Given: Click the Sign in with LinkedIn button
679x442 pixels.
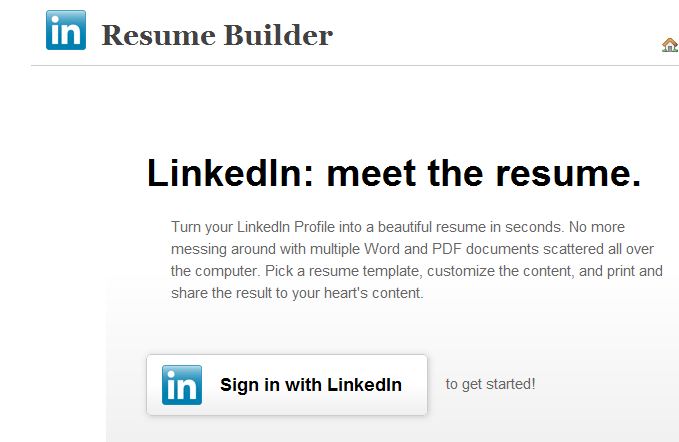Looking at the screenshot, I should click(x=287, y=385).
